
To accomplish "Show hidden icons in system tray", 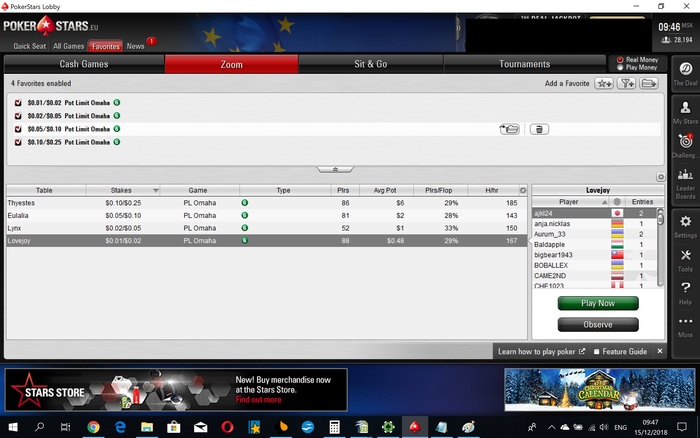I will coord(551,427).
